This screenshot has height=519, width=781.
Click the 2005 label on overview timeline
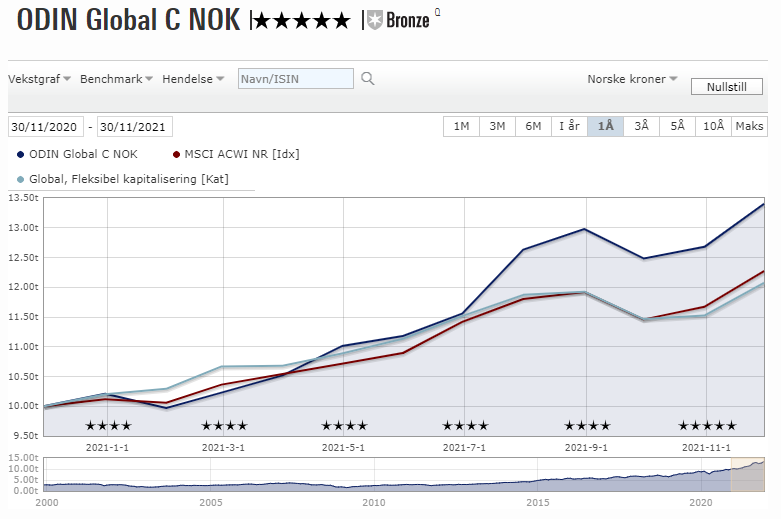click(211, 503)
